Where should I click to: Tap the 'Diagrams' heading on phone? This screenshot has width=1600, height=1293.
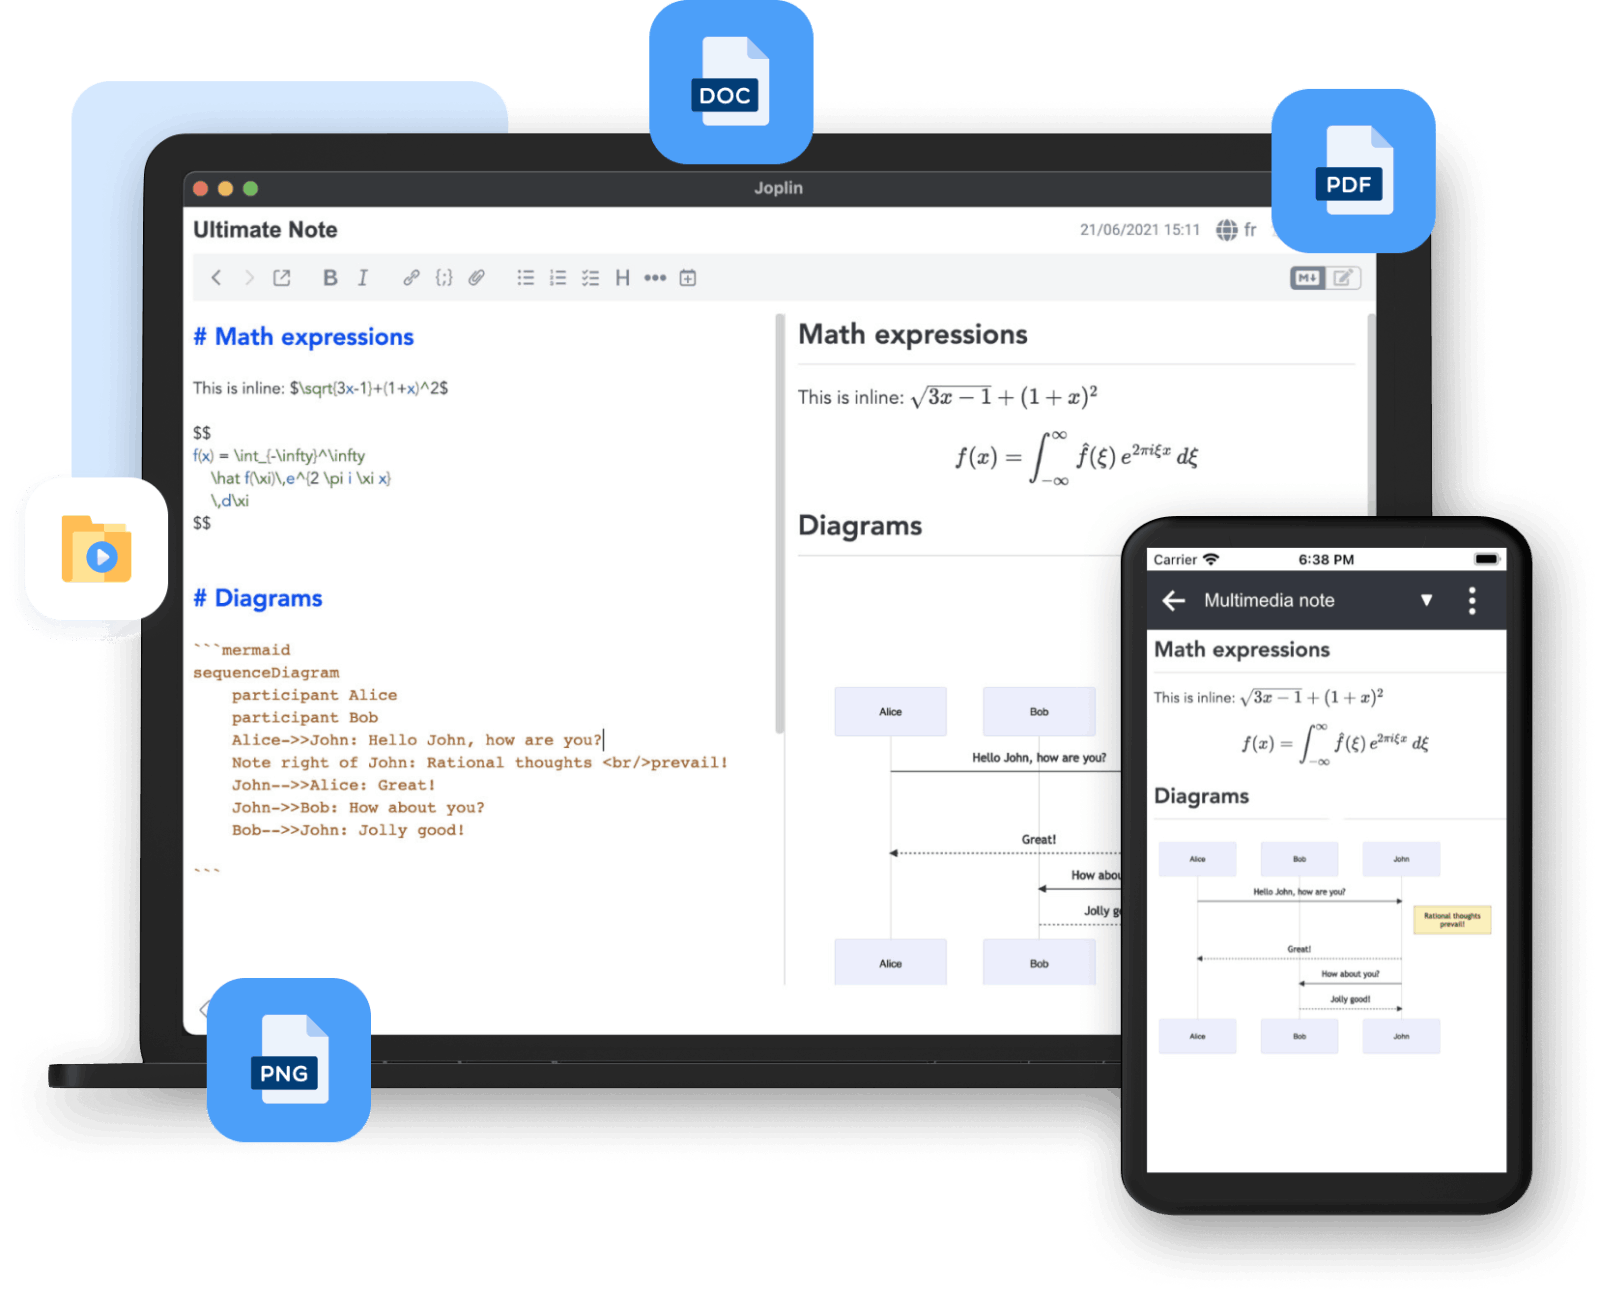[x=1201, y=796]
